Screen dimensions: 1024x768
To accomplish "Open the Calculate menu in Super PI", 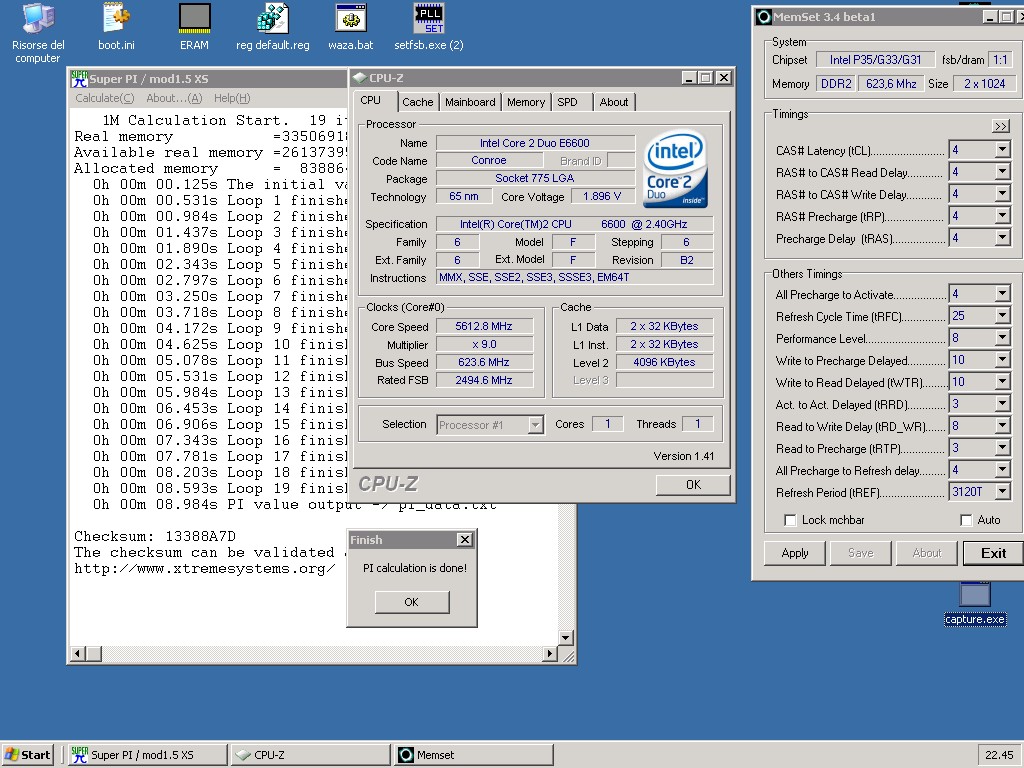I will [104, 98].
